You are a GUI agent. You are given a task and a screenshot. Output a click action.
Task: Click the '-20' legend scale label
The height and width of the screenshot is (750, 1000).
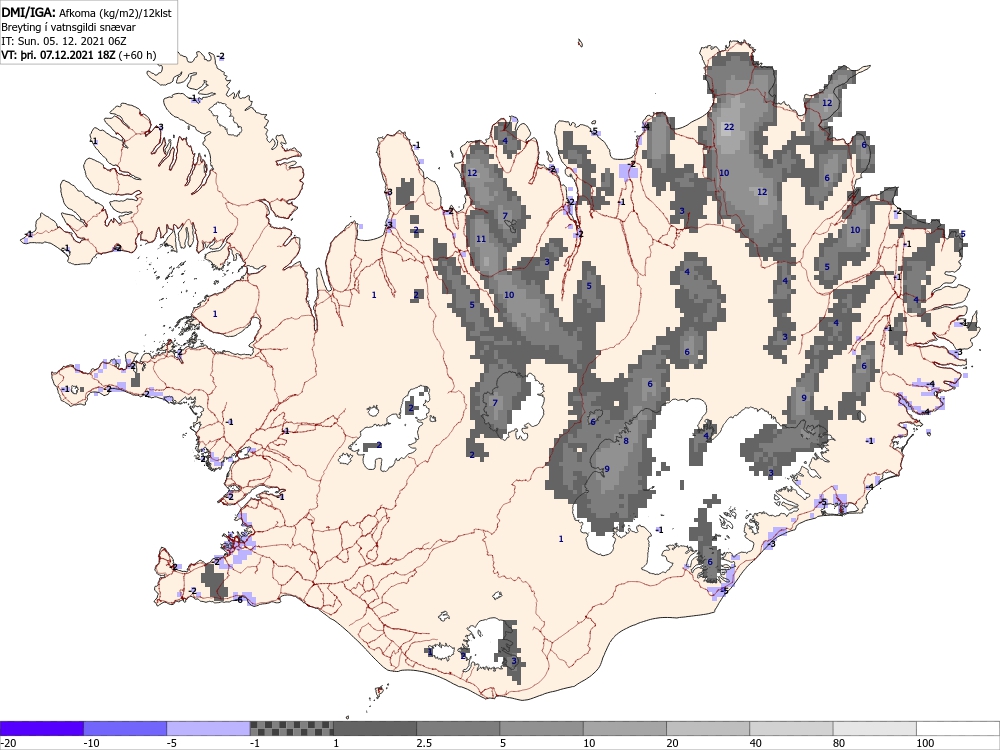8,744
